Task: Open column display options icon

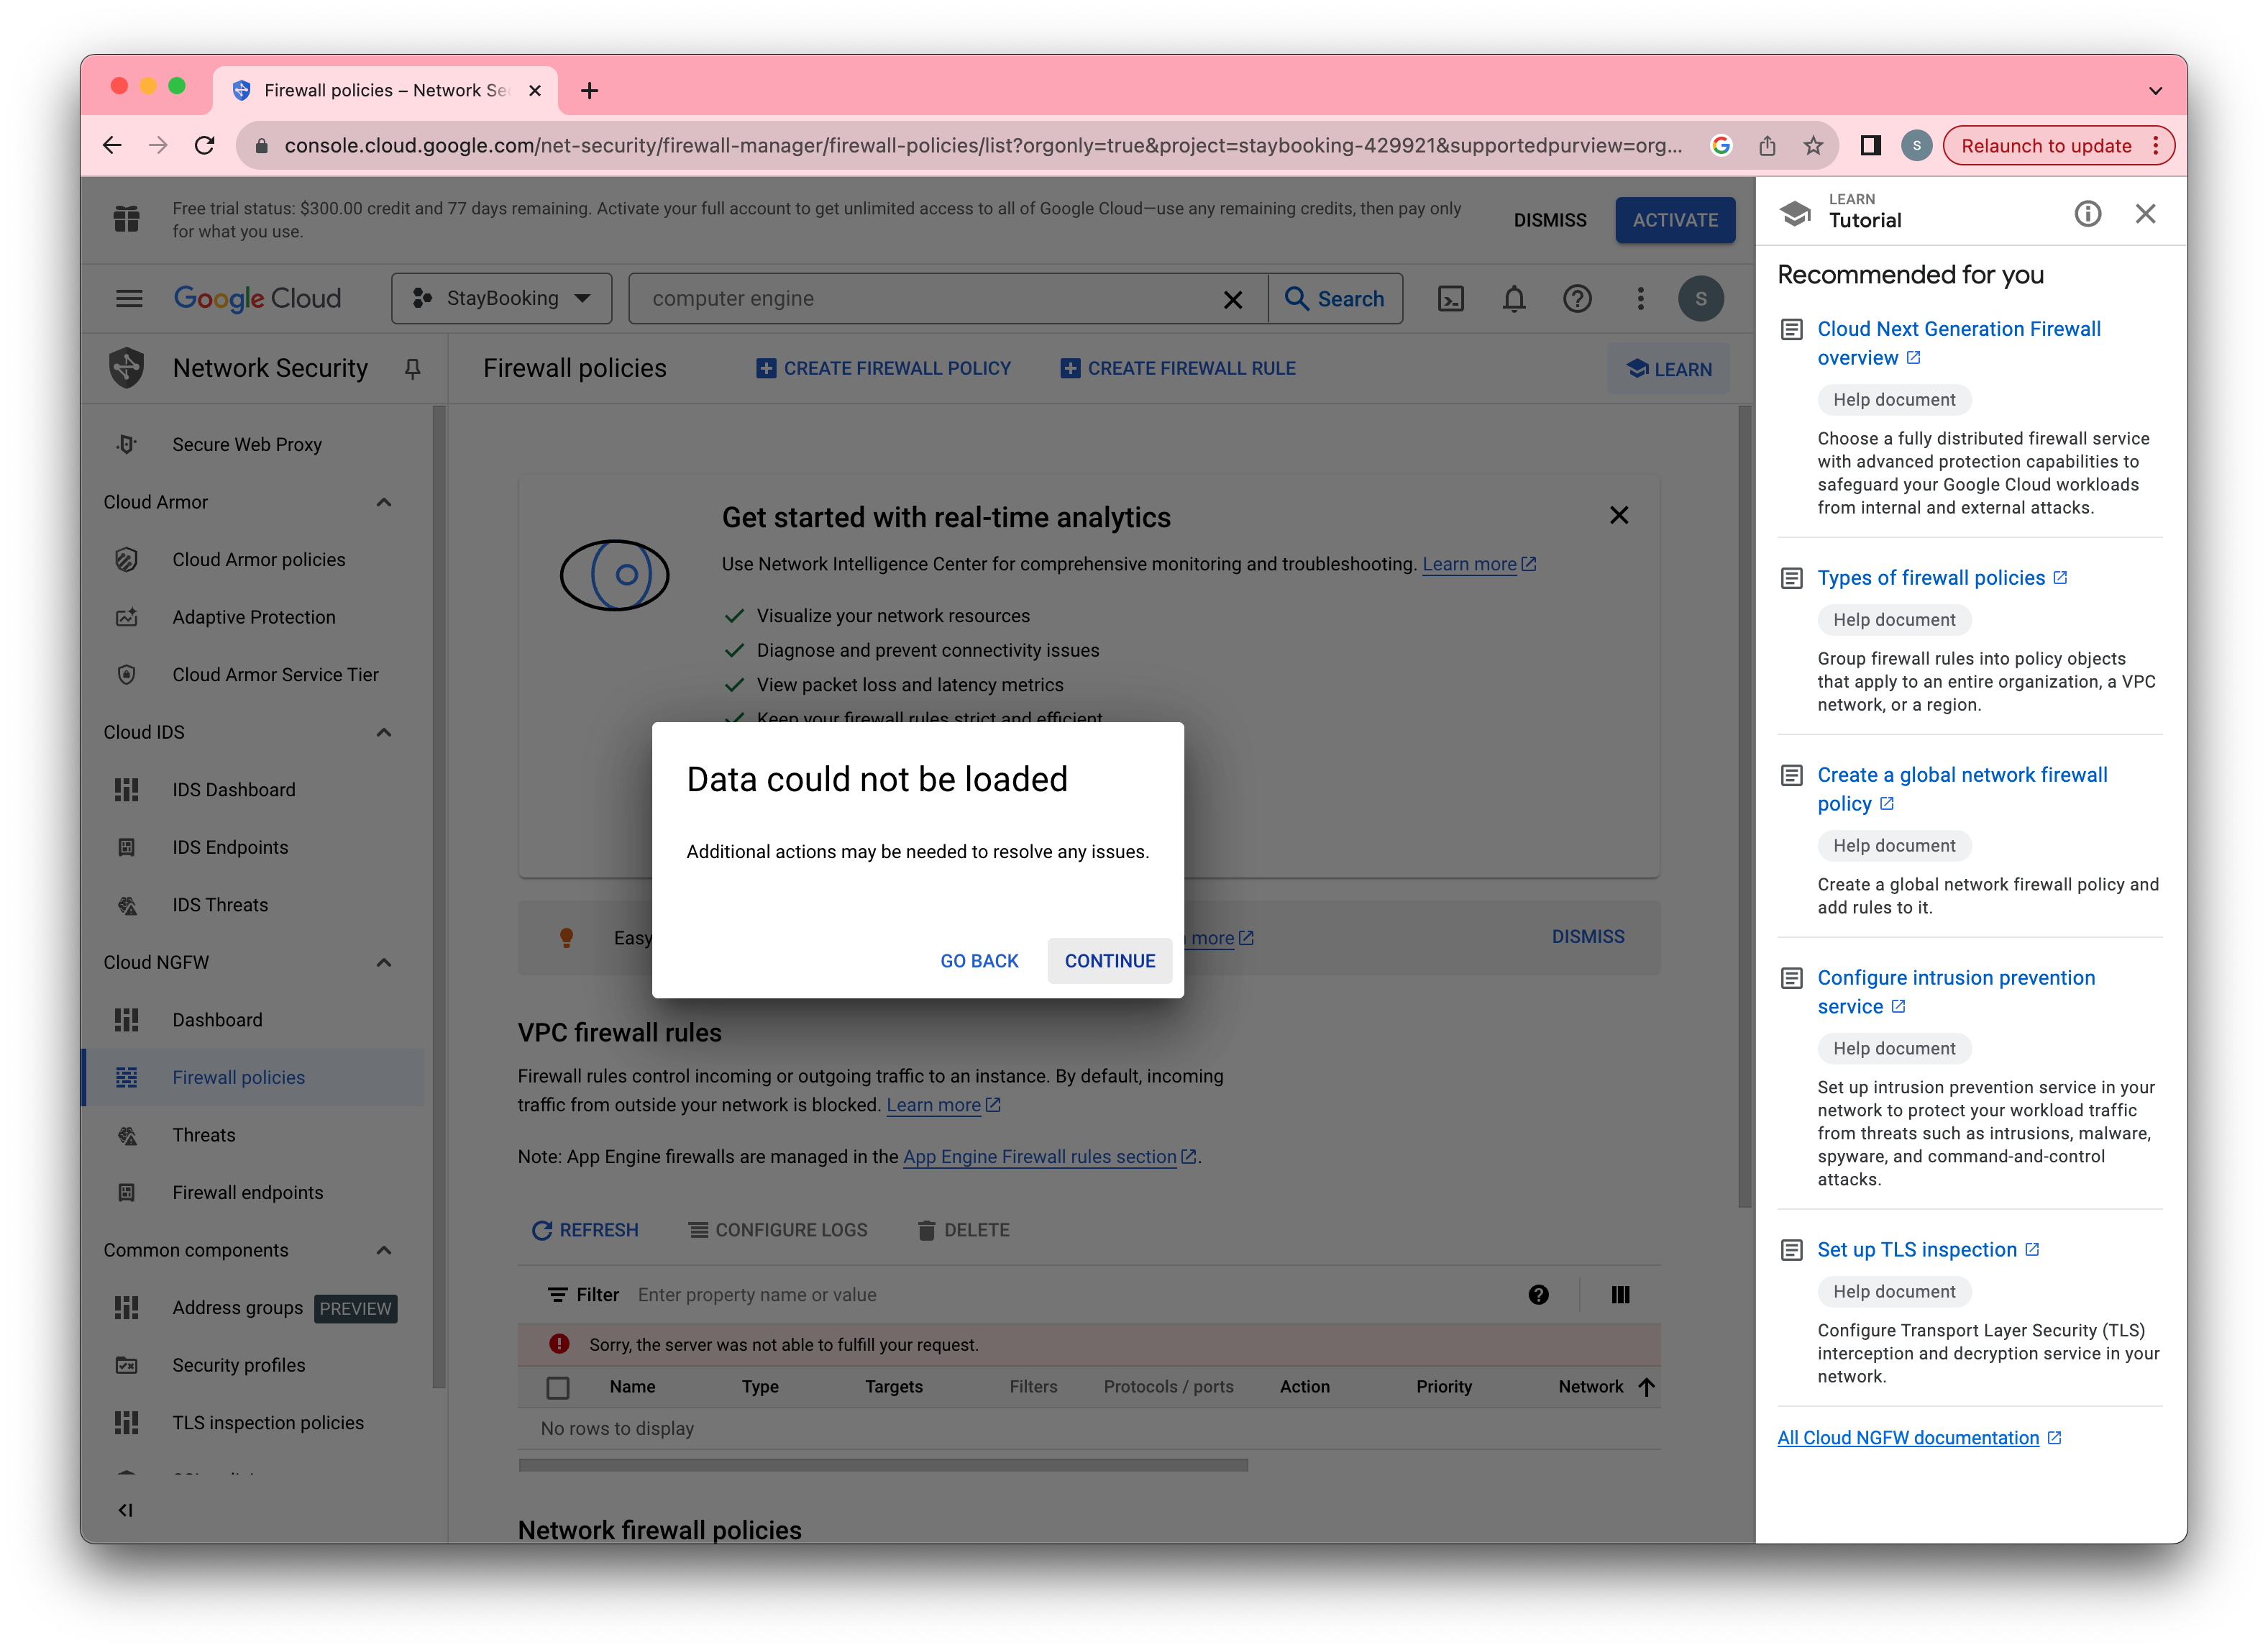Action: pos(1620,1295)
